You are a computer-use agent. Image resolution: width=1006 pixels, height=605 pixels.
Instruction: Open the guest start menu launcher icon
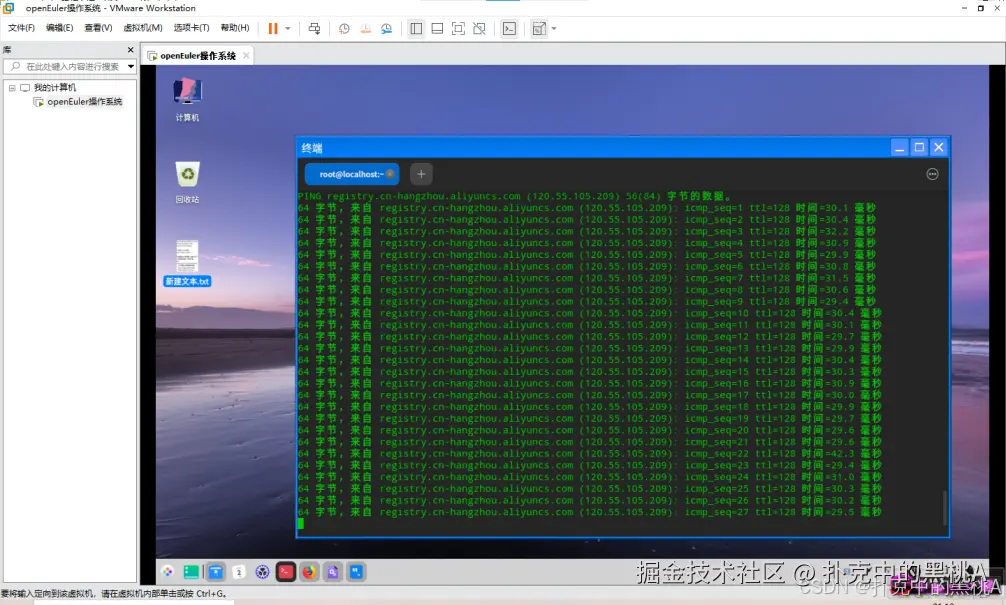point(167,572)
